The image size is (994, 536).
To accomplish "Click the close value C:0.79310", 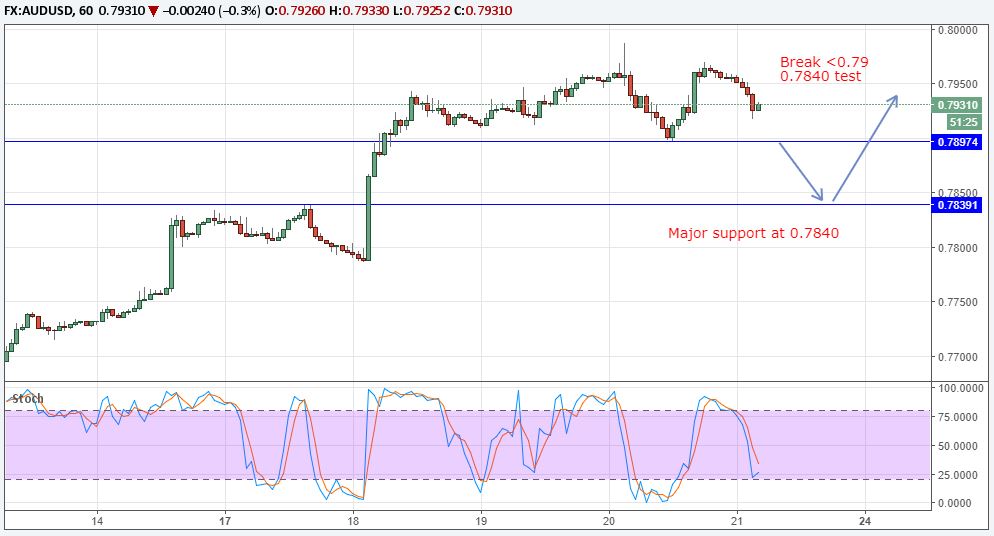I will point(483,11).
